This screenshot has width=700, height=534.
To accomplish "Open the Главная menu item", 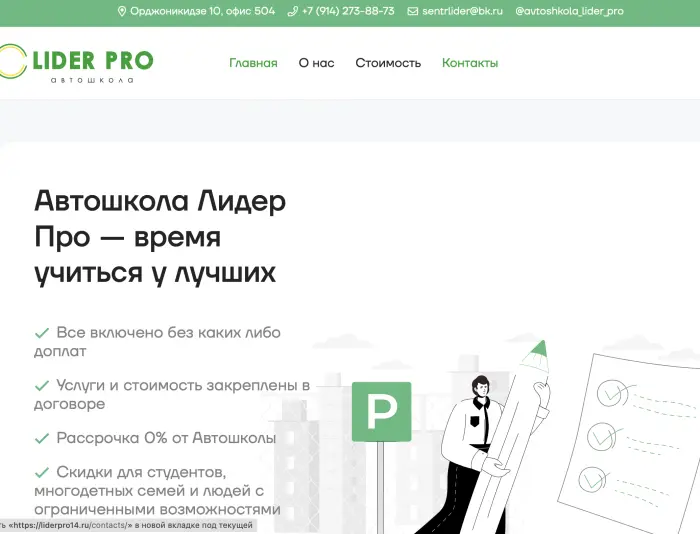I will [253, 63].
